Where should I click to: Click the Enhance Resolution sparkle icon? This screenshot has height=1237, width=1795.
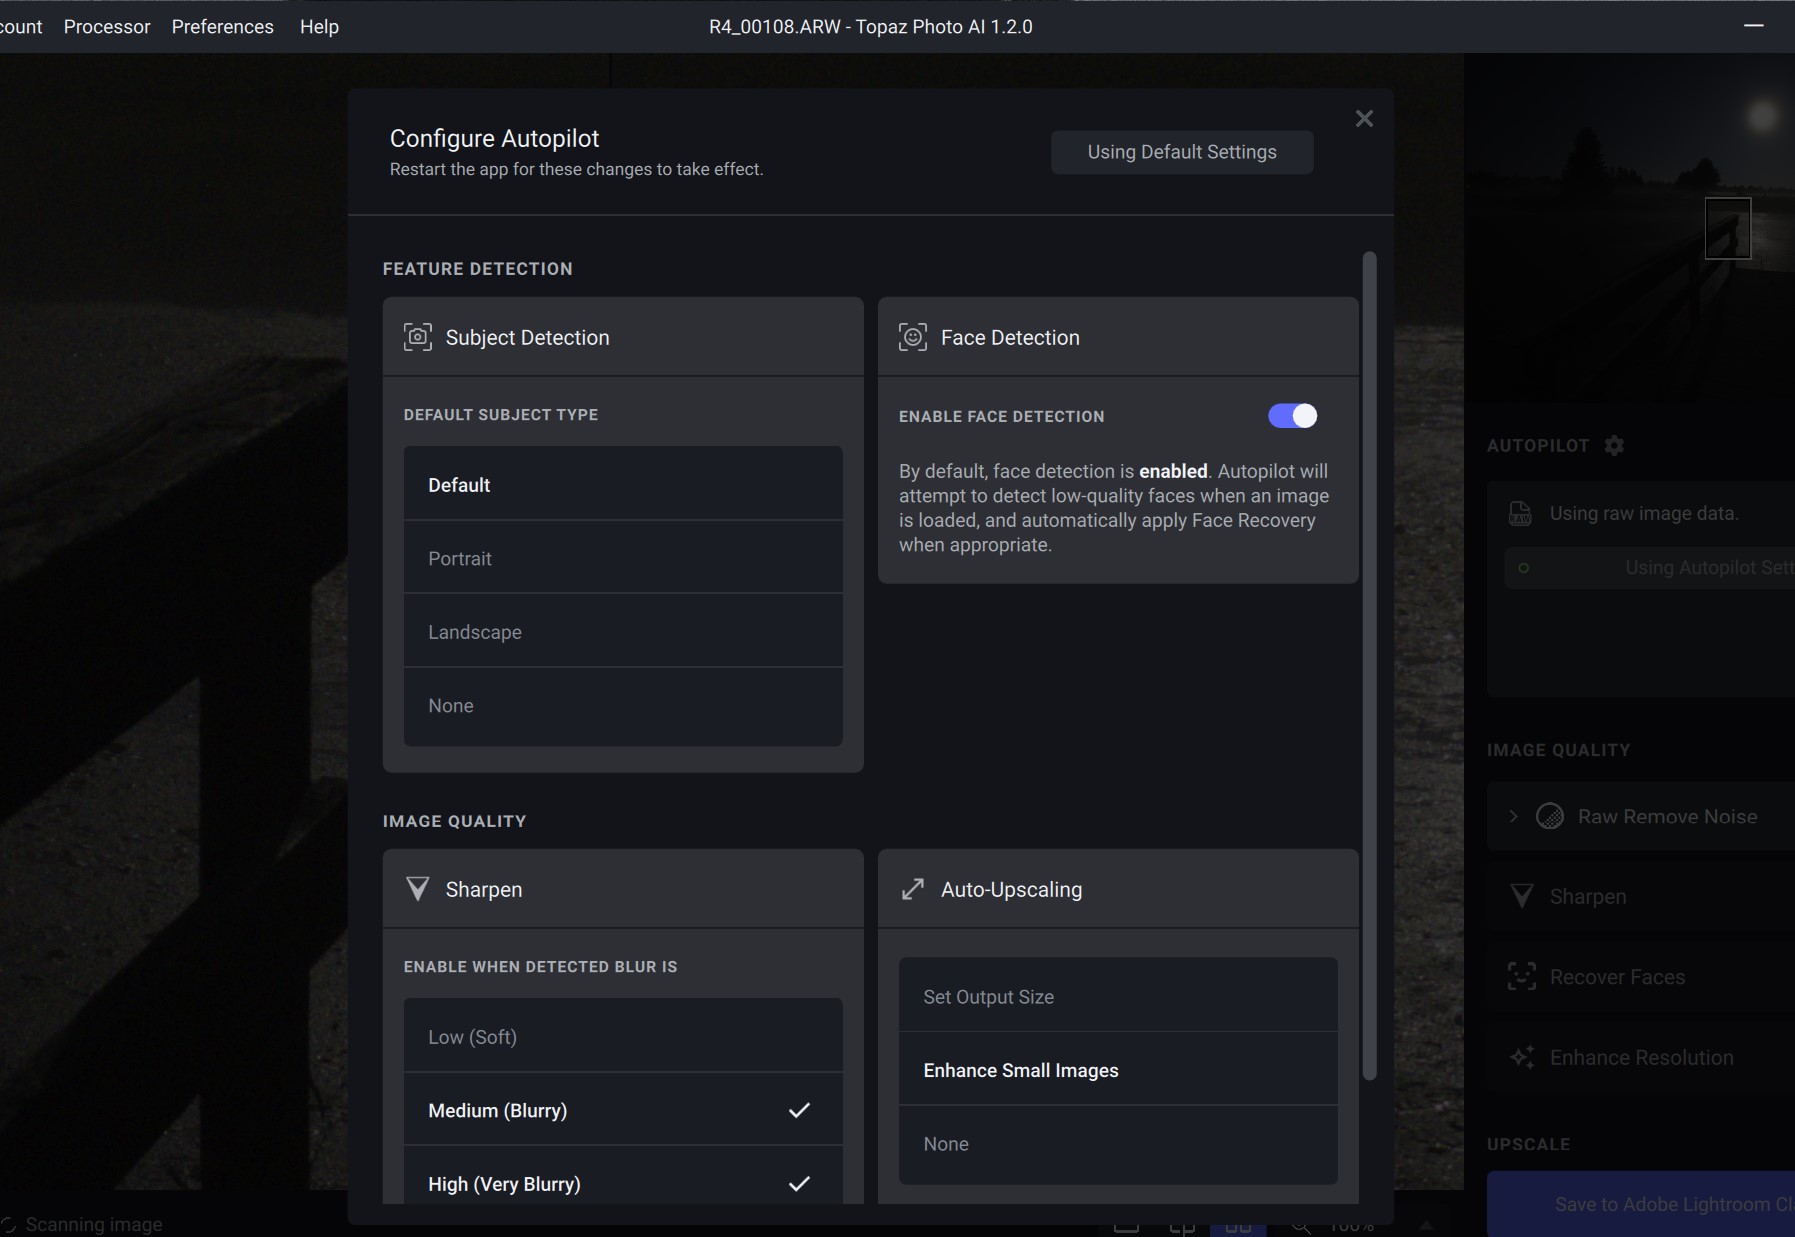point(1521,1057)
